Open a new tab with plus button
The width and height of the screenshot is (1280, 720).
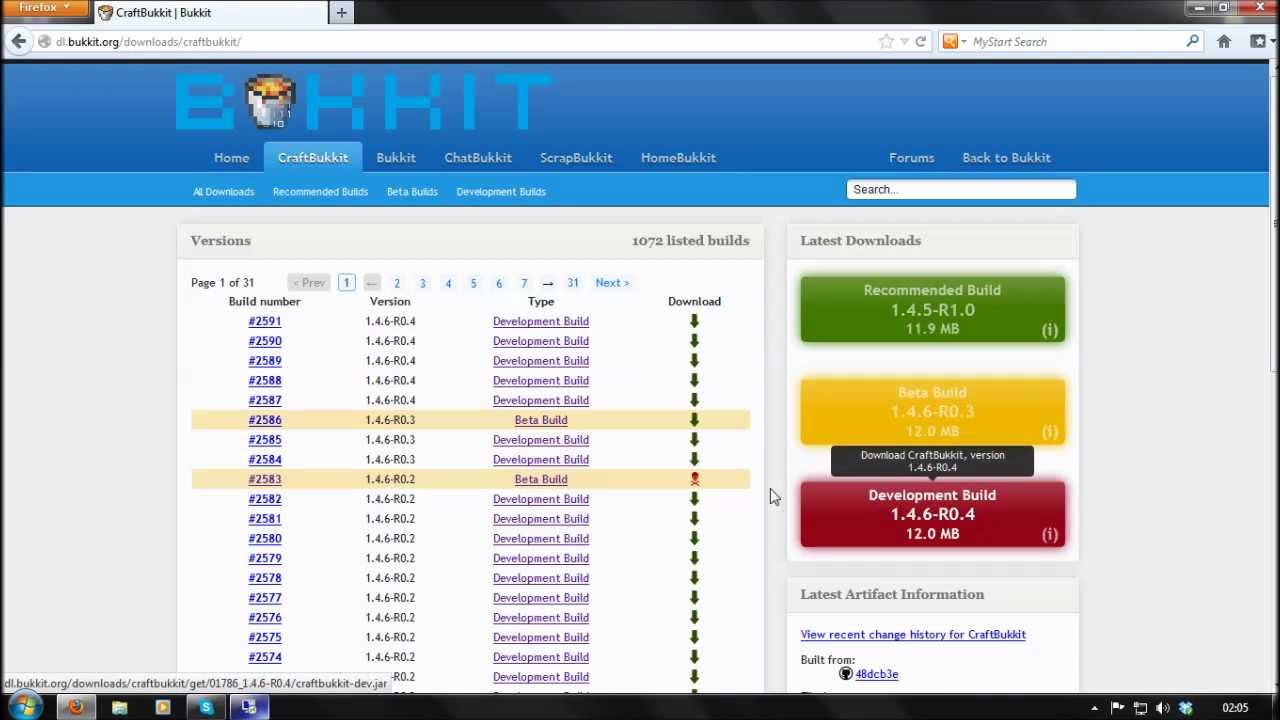click(342, 12)
